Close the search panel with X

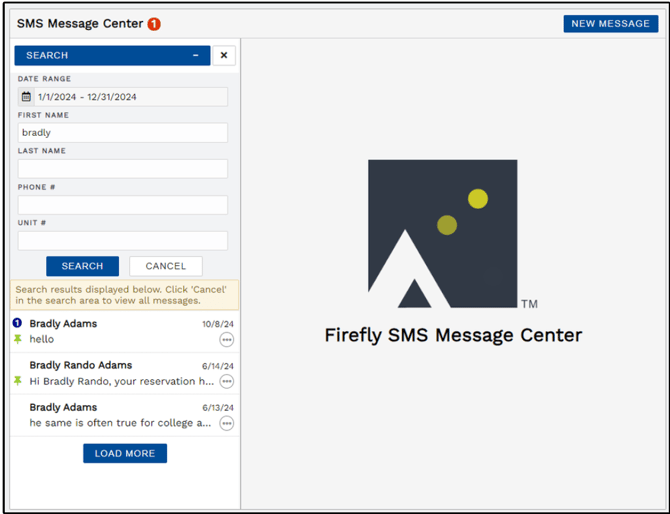[x=224, y=56]
